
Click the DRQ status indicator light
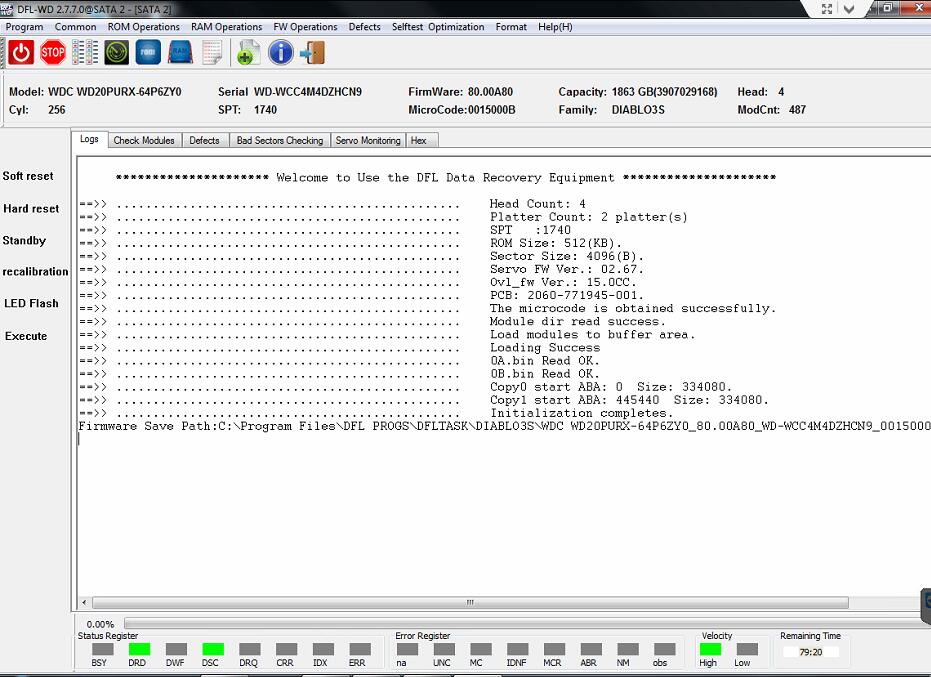click(250, 649)
